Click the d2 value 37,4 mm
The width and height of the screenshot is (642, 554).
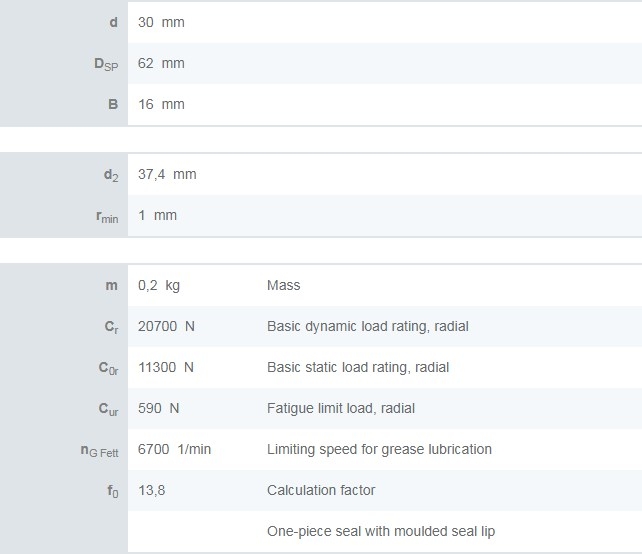(167, 174)
